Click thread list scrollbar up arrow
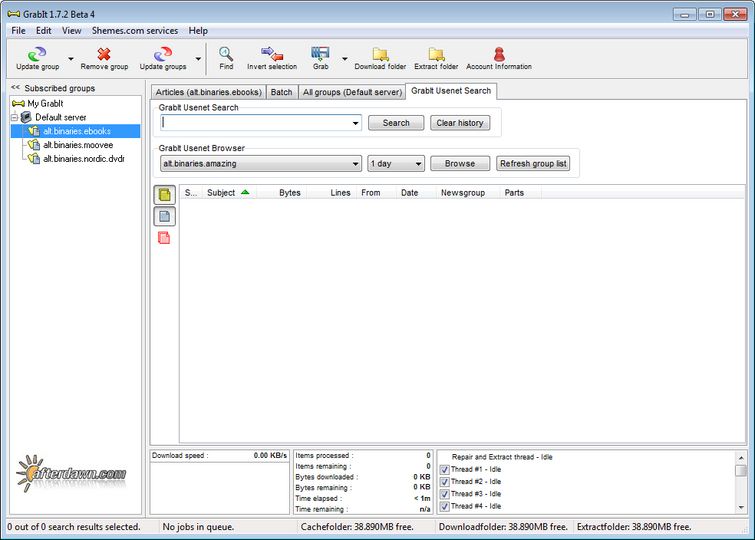The height and width of the screenshot is (540, 755). click(741, 458)
